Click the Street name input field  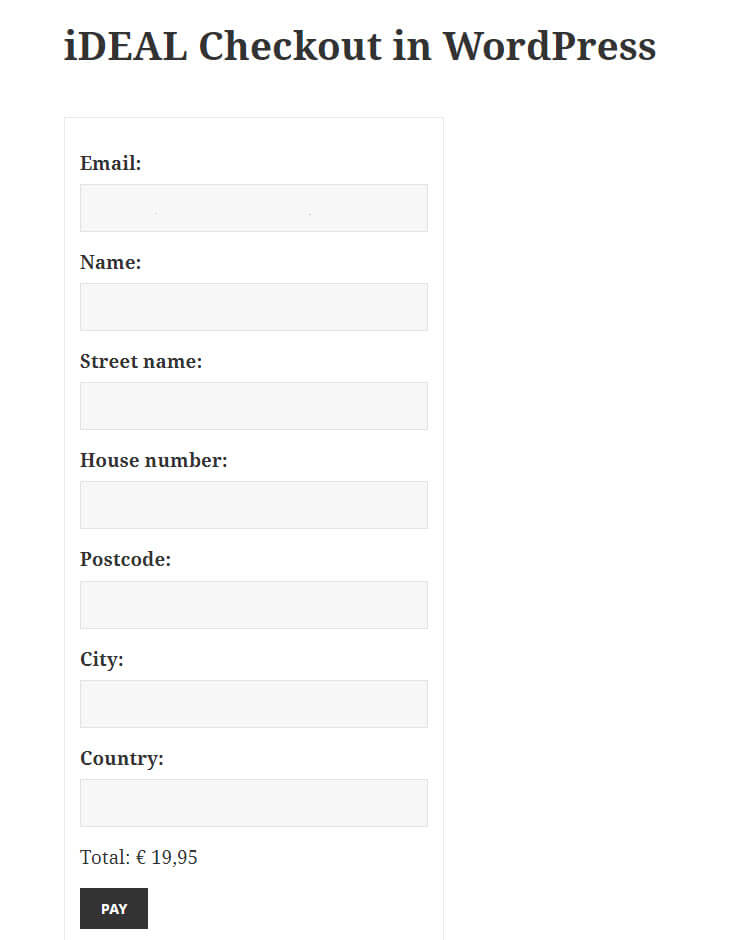pyautogui.click(x=253, y=405)
